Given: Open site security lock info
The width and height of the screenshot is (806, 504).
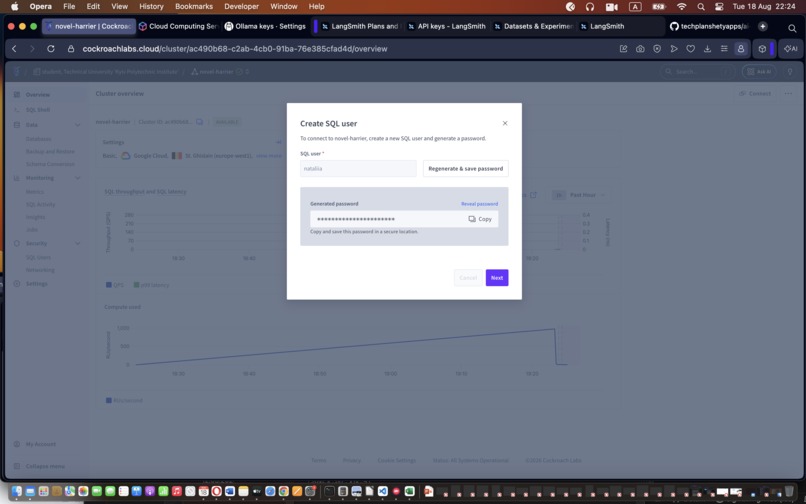Looking at the screenshot, I should pos(71,49).
